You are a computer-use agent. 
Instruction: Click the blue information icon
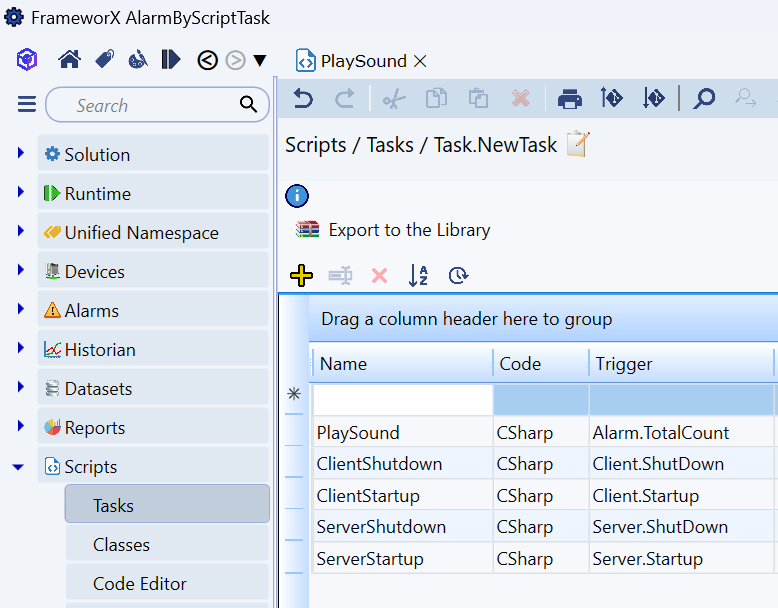pyautogui.click(x=297, y=195)
